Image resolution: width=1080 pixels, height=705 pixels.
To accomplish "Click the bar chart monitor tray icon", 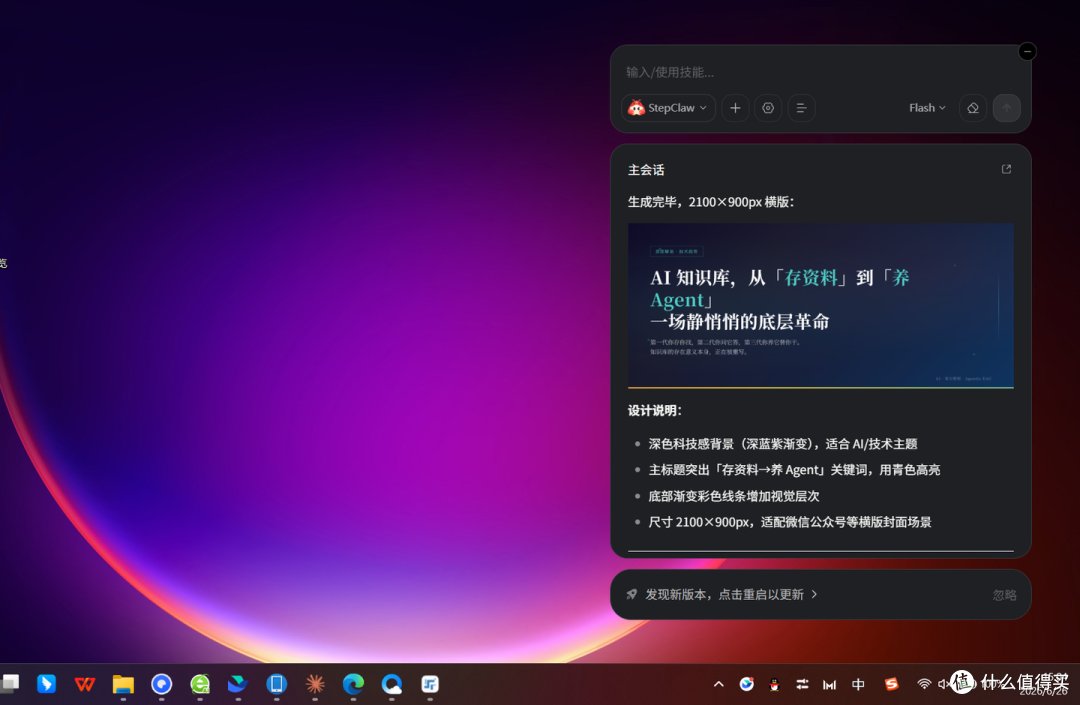I will 829,684.
